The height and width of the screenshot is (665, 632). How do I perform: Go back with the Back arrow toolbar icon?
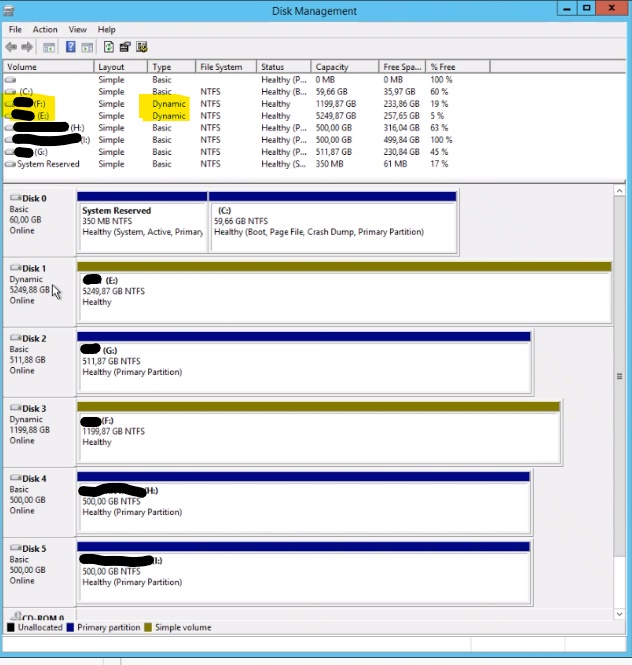tap(11, 47)
